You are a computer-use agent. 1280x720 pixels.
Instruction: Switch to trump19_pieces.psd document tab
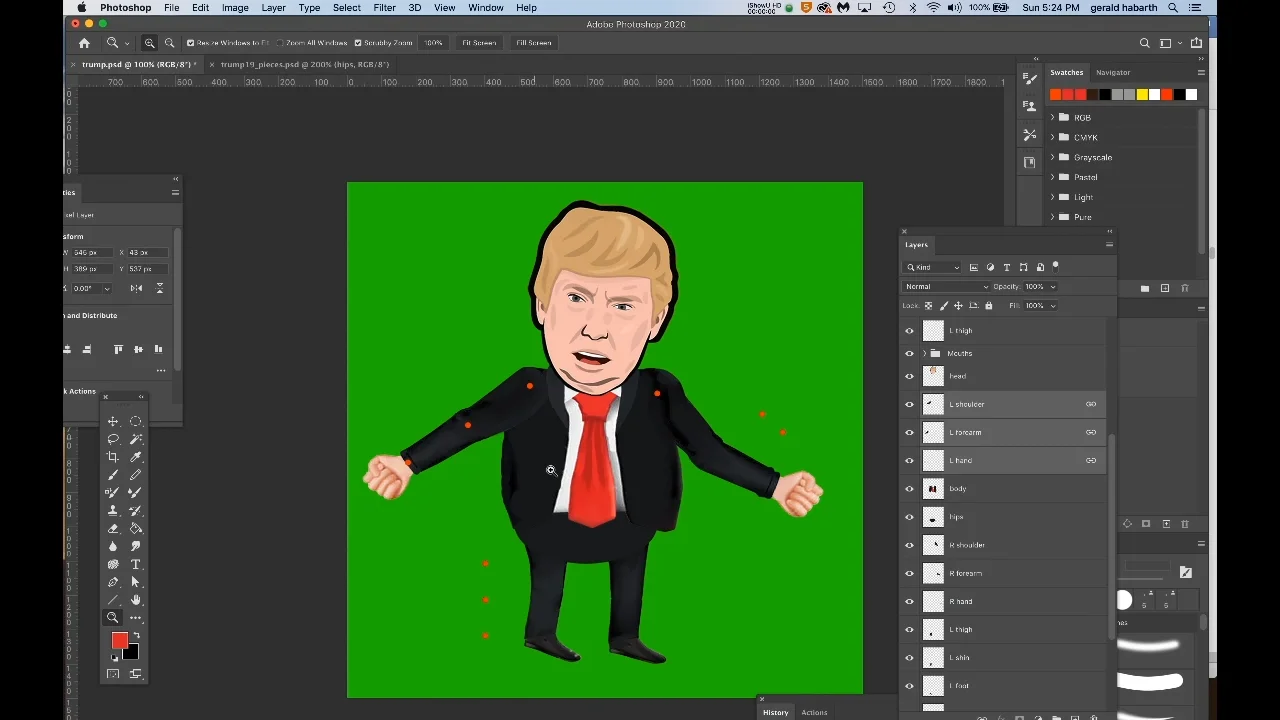pyautogui.click(x=304, y=64)
